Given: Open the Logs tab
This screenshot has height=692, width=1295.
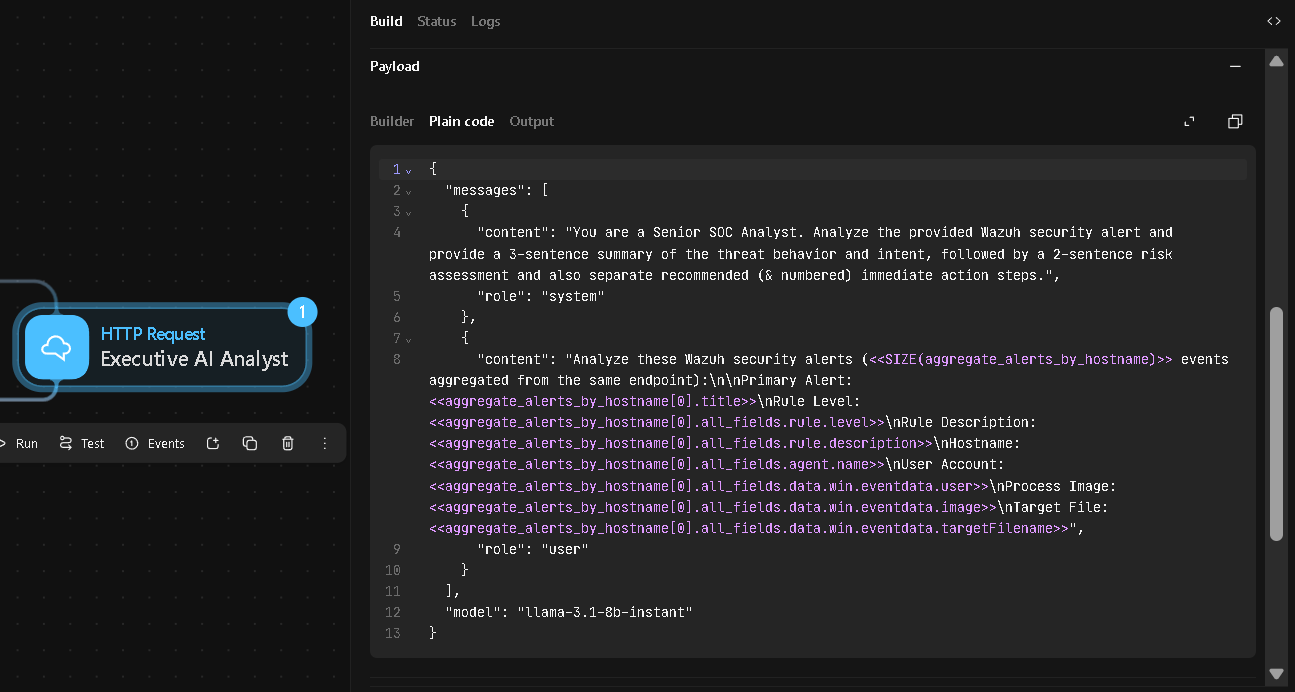Looking at the screenshot, I should (486, 21).
